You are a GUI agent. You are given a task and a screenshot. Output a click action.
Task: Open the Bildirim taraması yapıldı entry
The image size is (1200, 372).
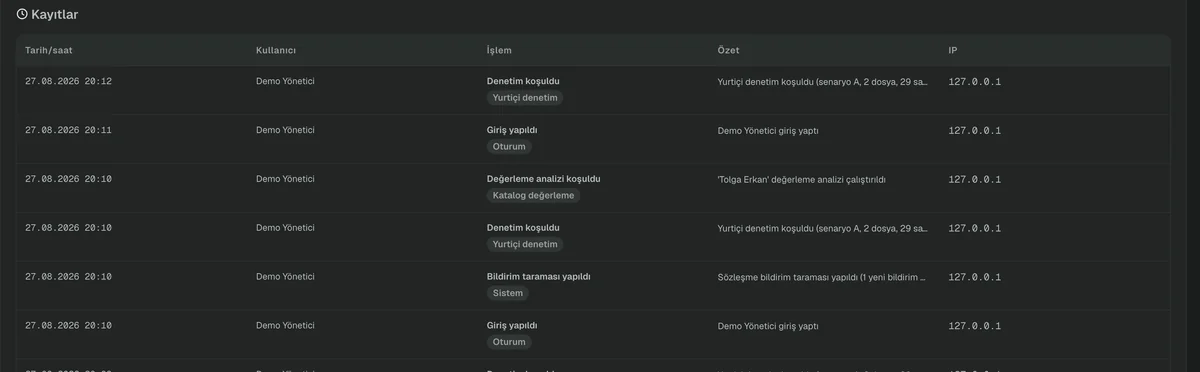click(x=539, y=276)
